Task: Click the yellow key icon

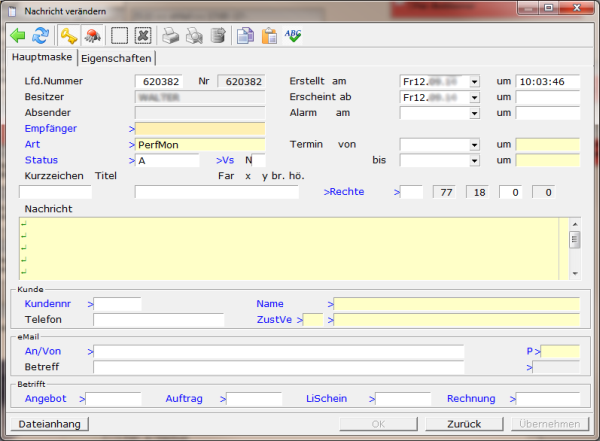Action: (x=68, y=36)
